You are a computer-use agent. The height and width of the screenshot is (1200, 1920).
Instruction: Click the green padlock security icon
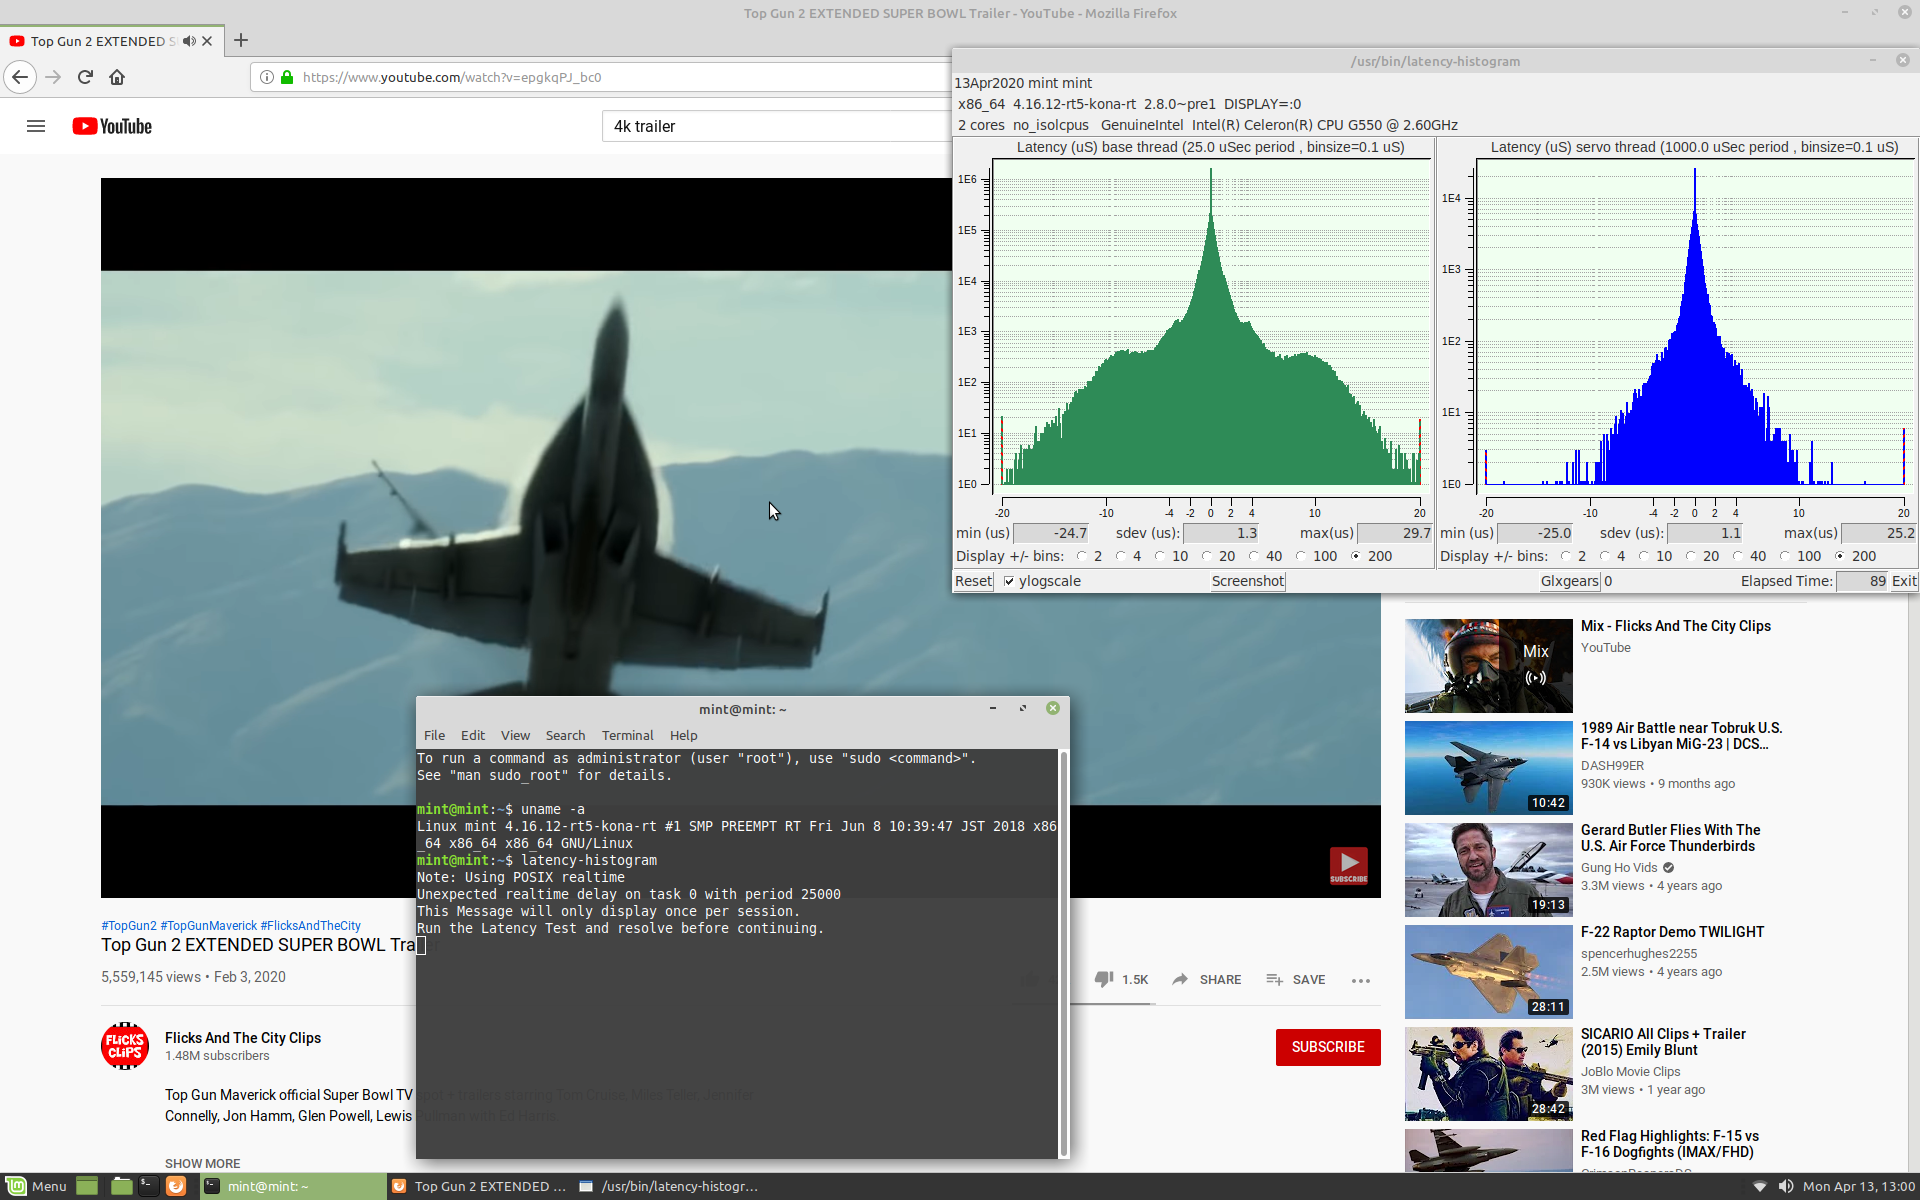tap(287, 77)
